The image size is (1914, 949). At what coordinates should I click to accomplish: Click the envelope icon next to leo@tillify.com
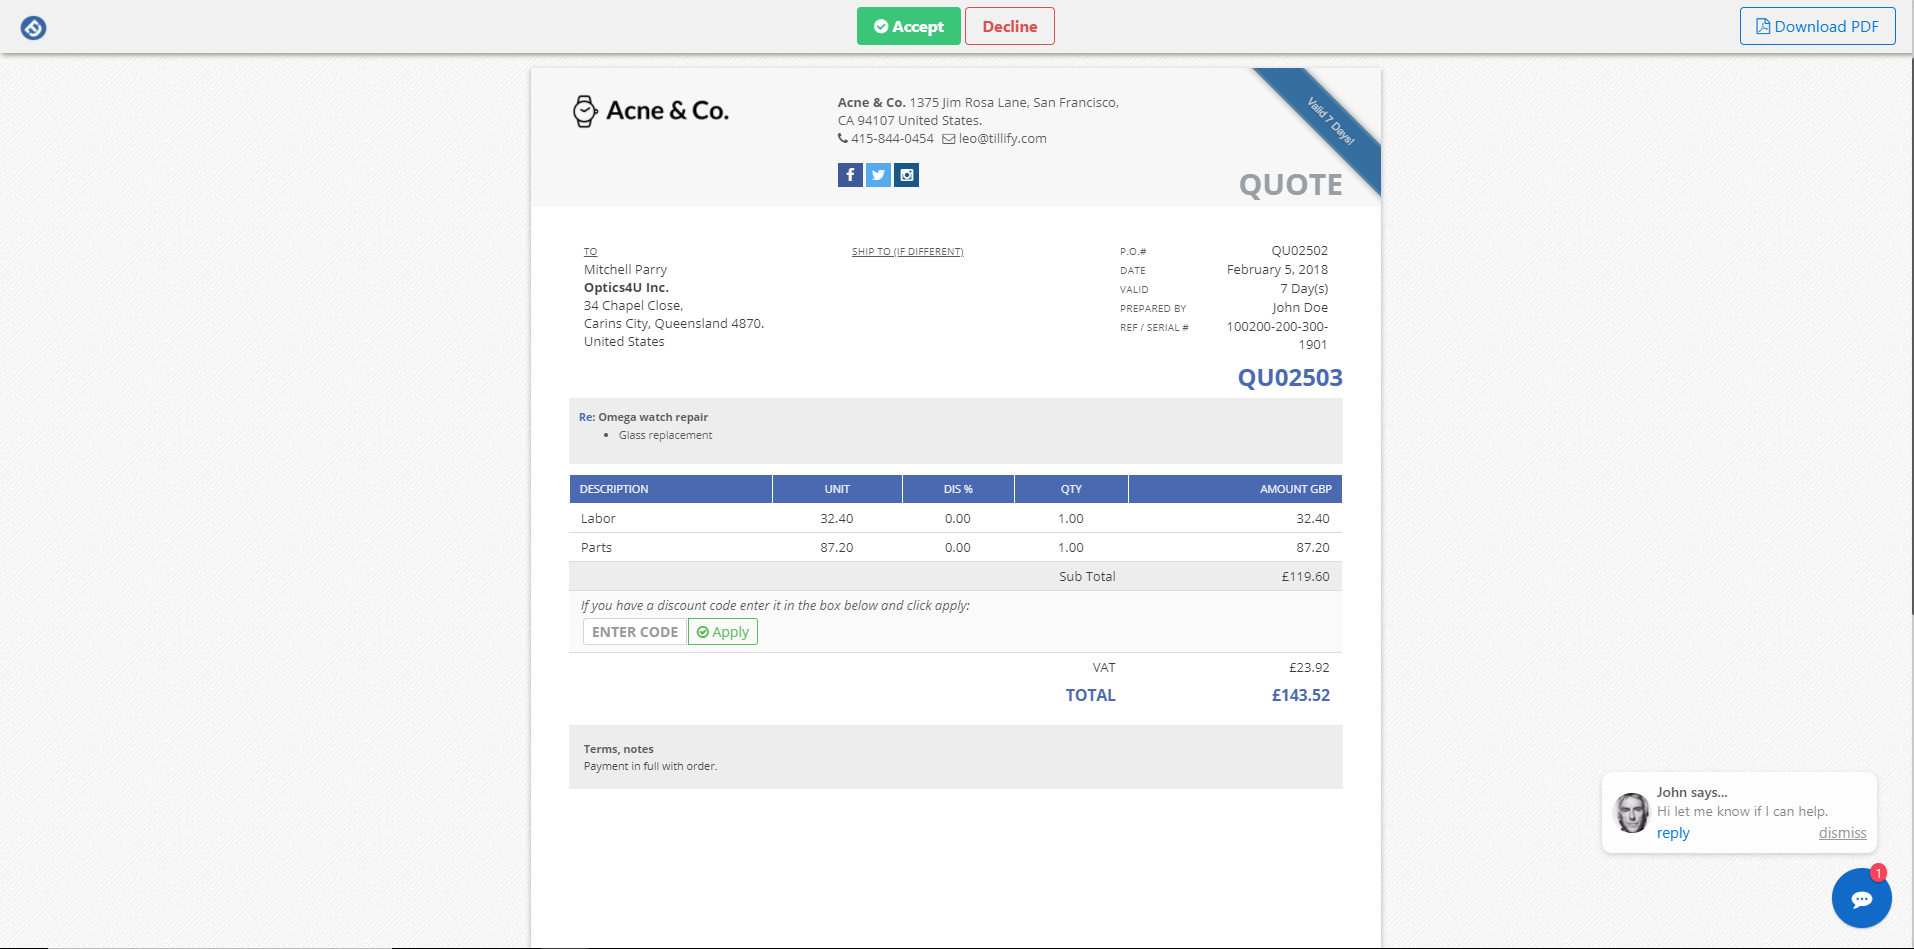point(947,138)
